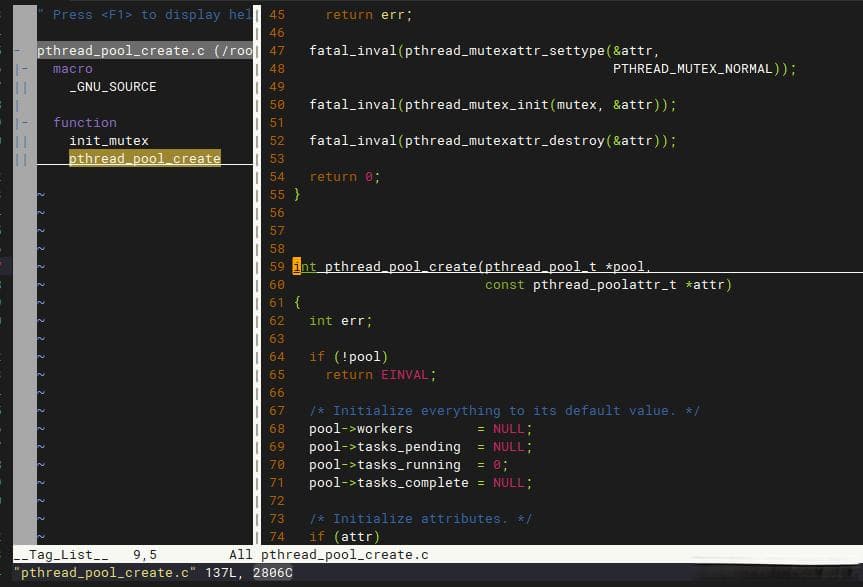This screenshot has width=863, height=587.
Task: Click 'const' keyword on line 60
Action: click(x=505, y=285)
